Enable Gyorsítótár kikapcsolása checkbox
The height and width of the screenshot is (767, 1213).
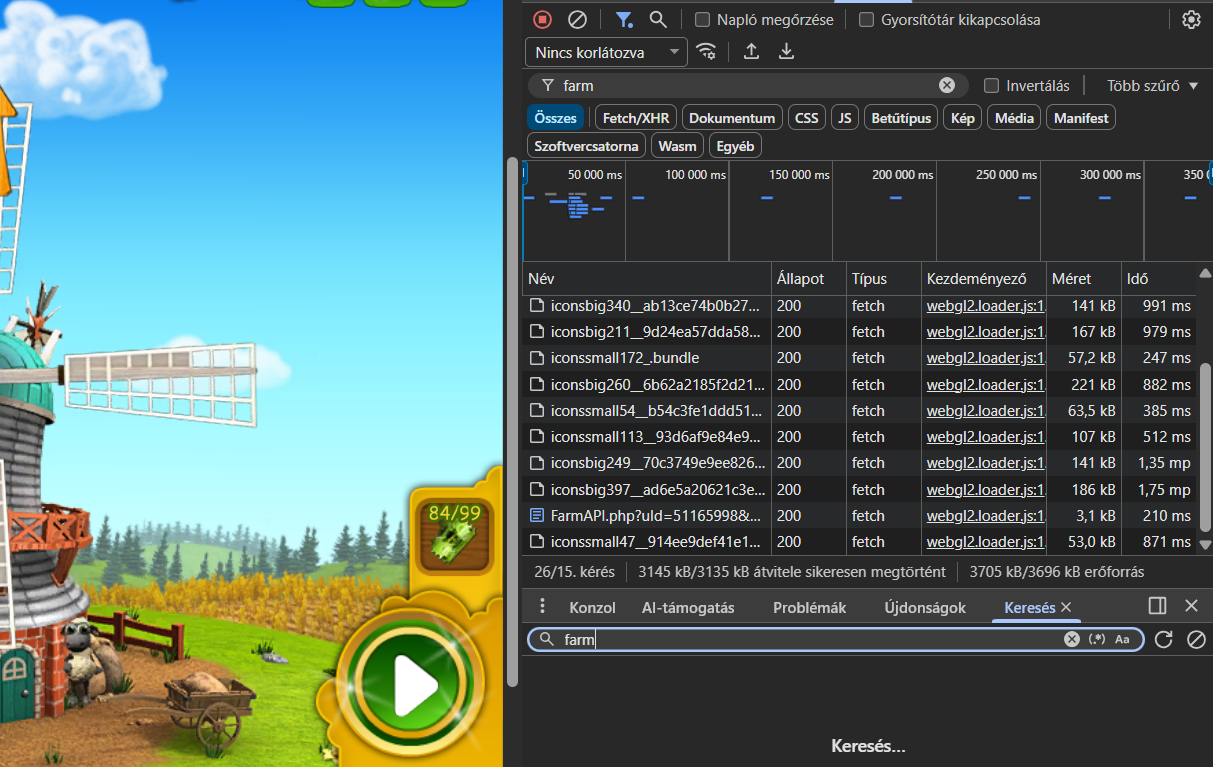coord(867,19)
